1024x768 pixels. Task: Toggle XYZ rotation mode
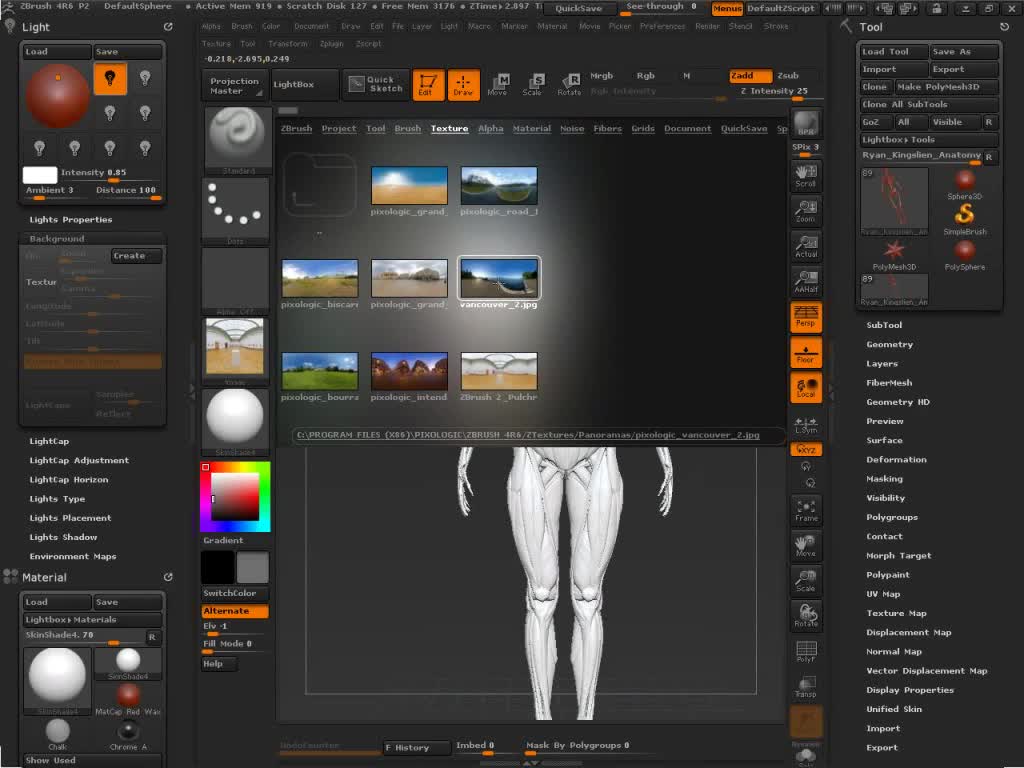point(806,449)
